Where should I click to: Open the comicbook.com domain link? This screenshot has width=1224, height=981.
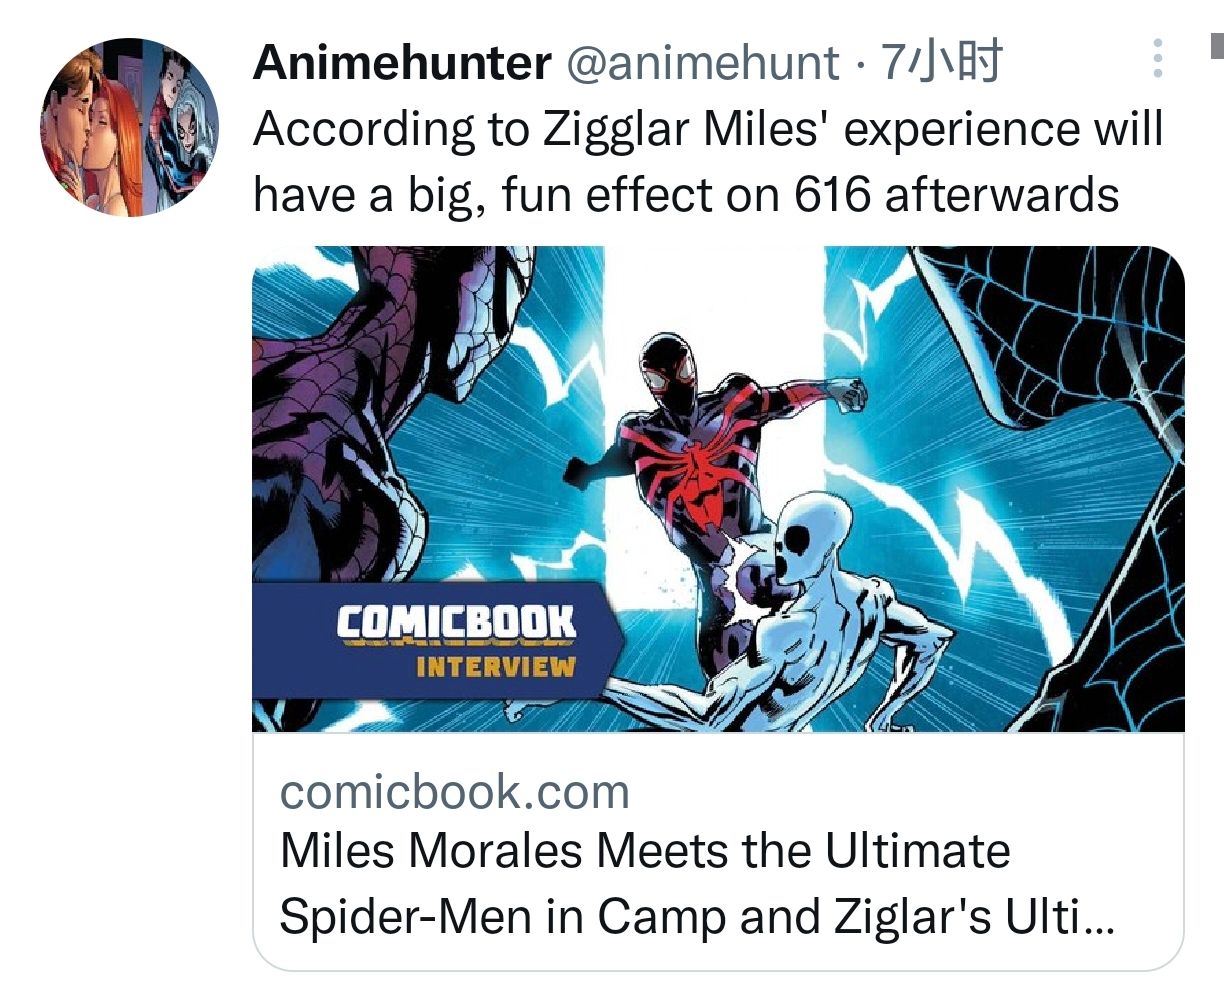455,791
